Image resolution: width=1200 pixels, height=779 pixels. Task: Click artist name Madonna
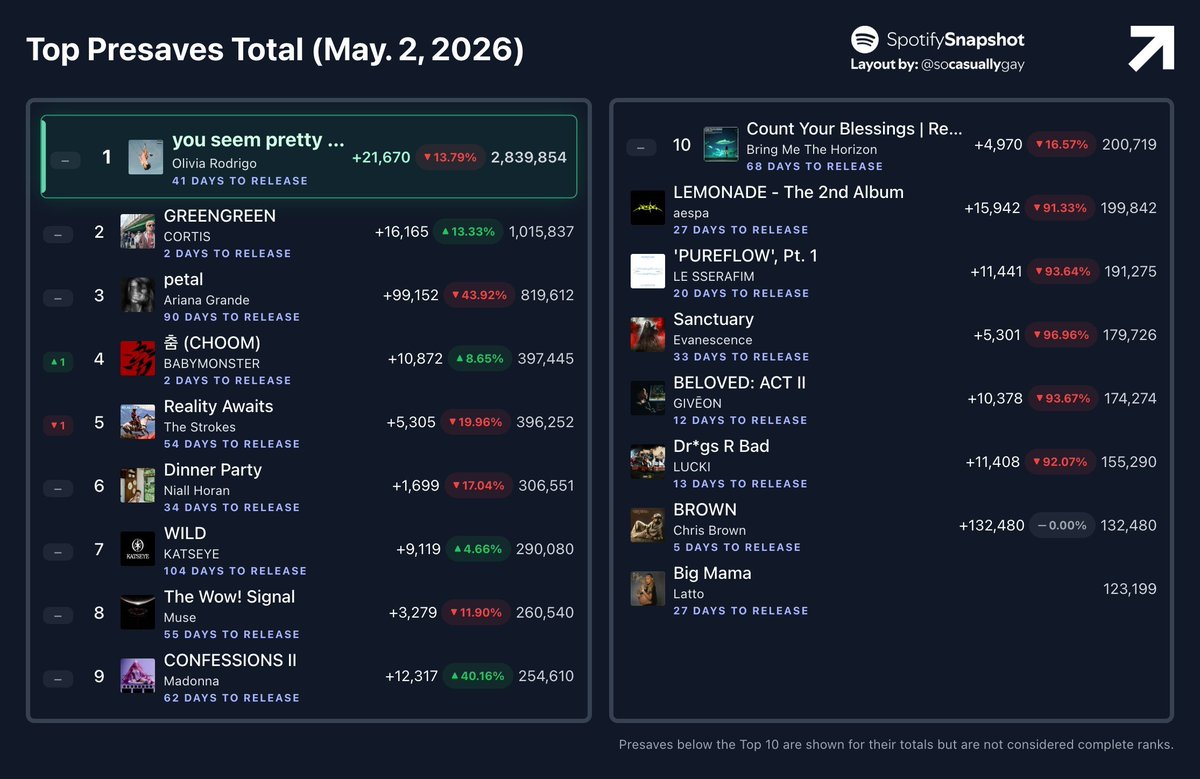coord(192,681)
